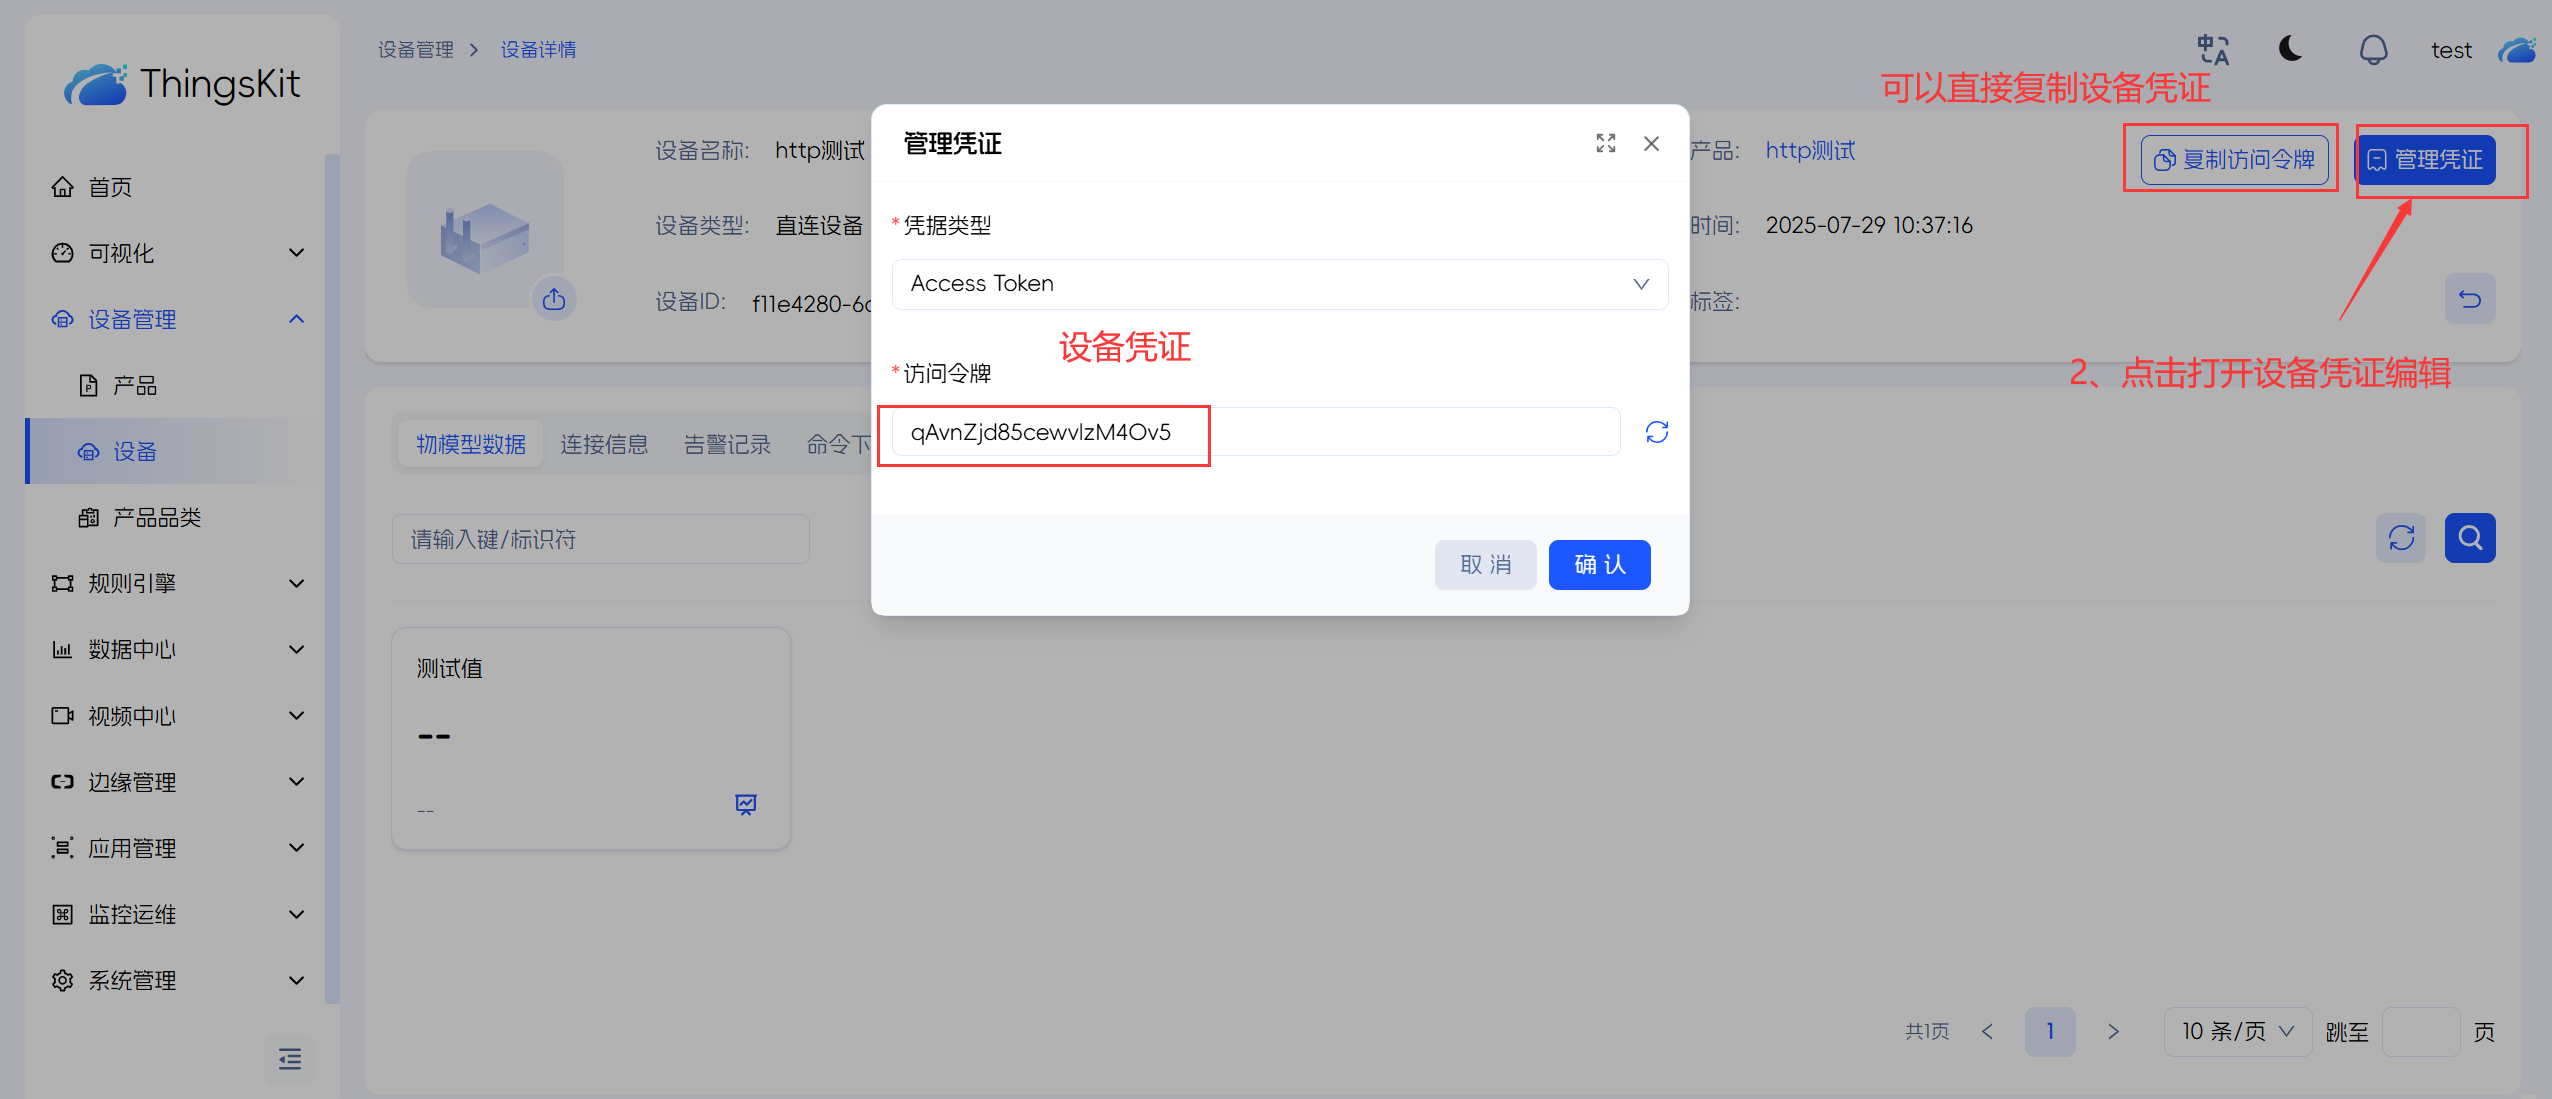Click the 确认 confirm button
Screen dimensions: 2552x1099
pyautogui.click(x=1598, y=565)
